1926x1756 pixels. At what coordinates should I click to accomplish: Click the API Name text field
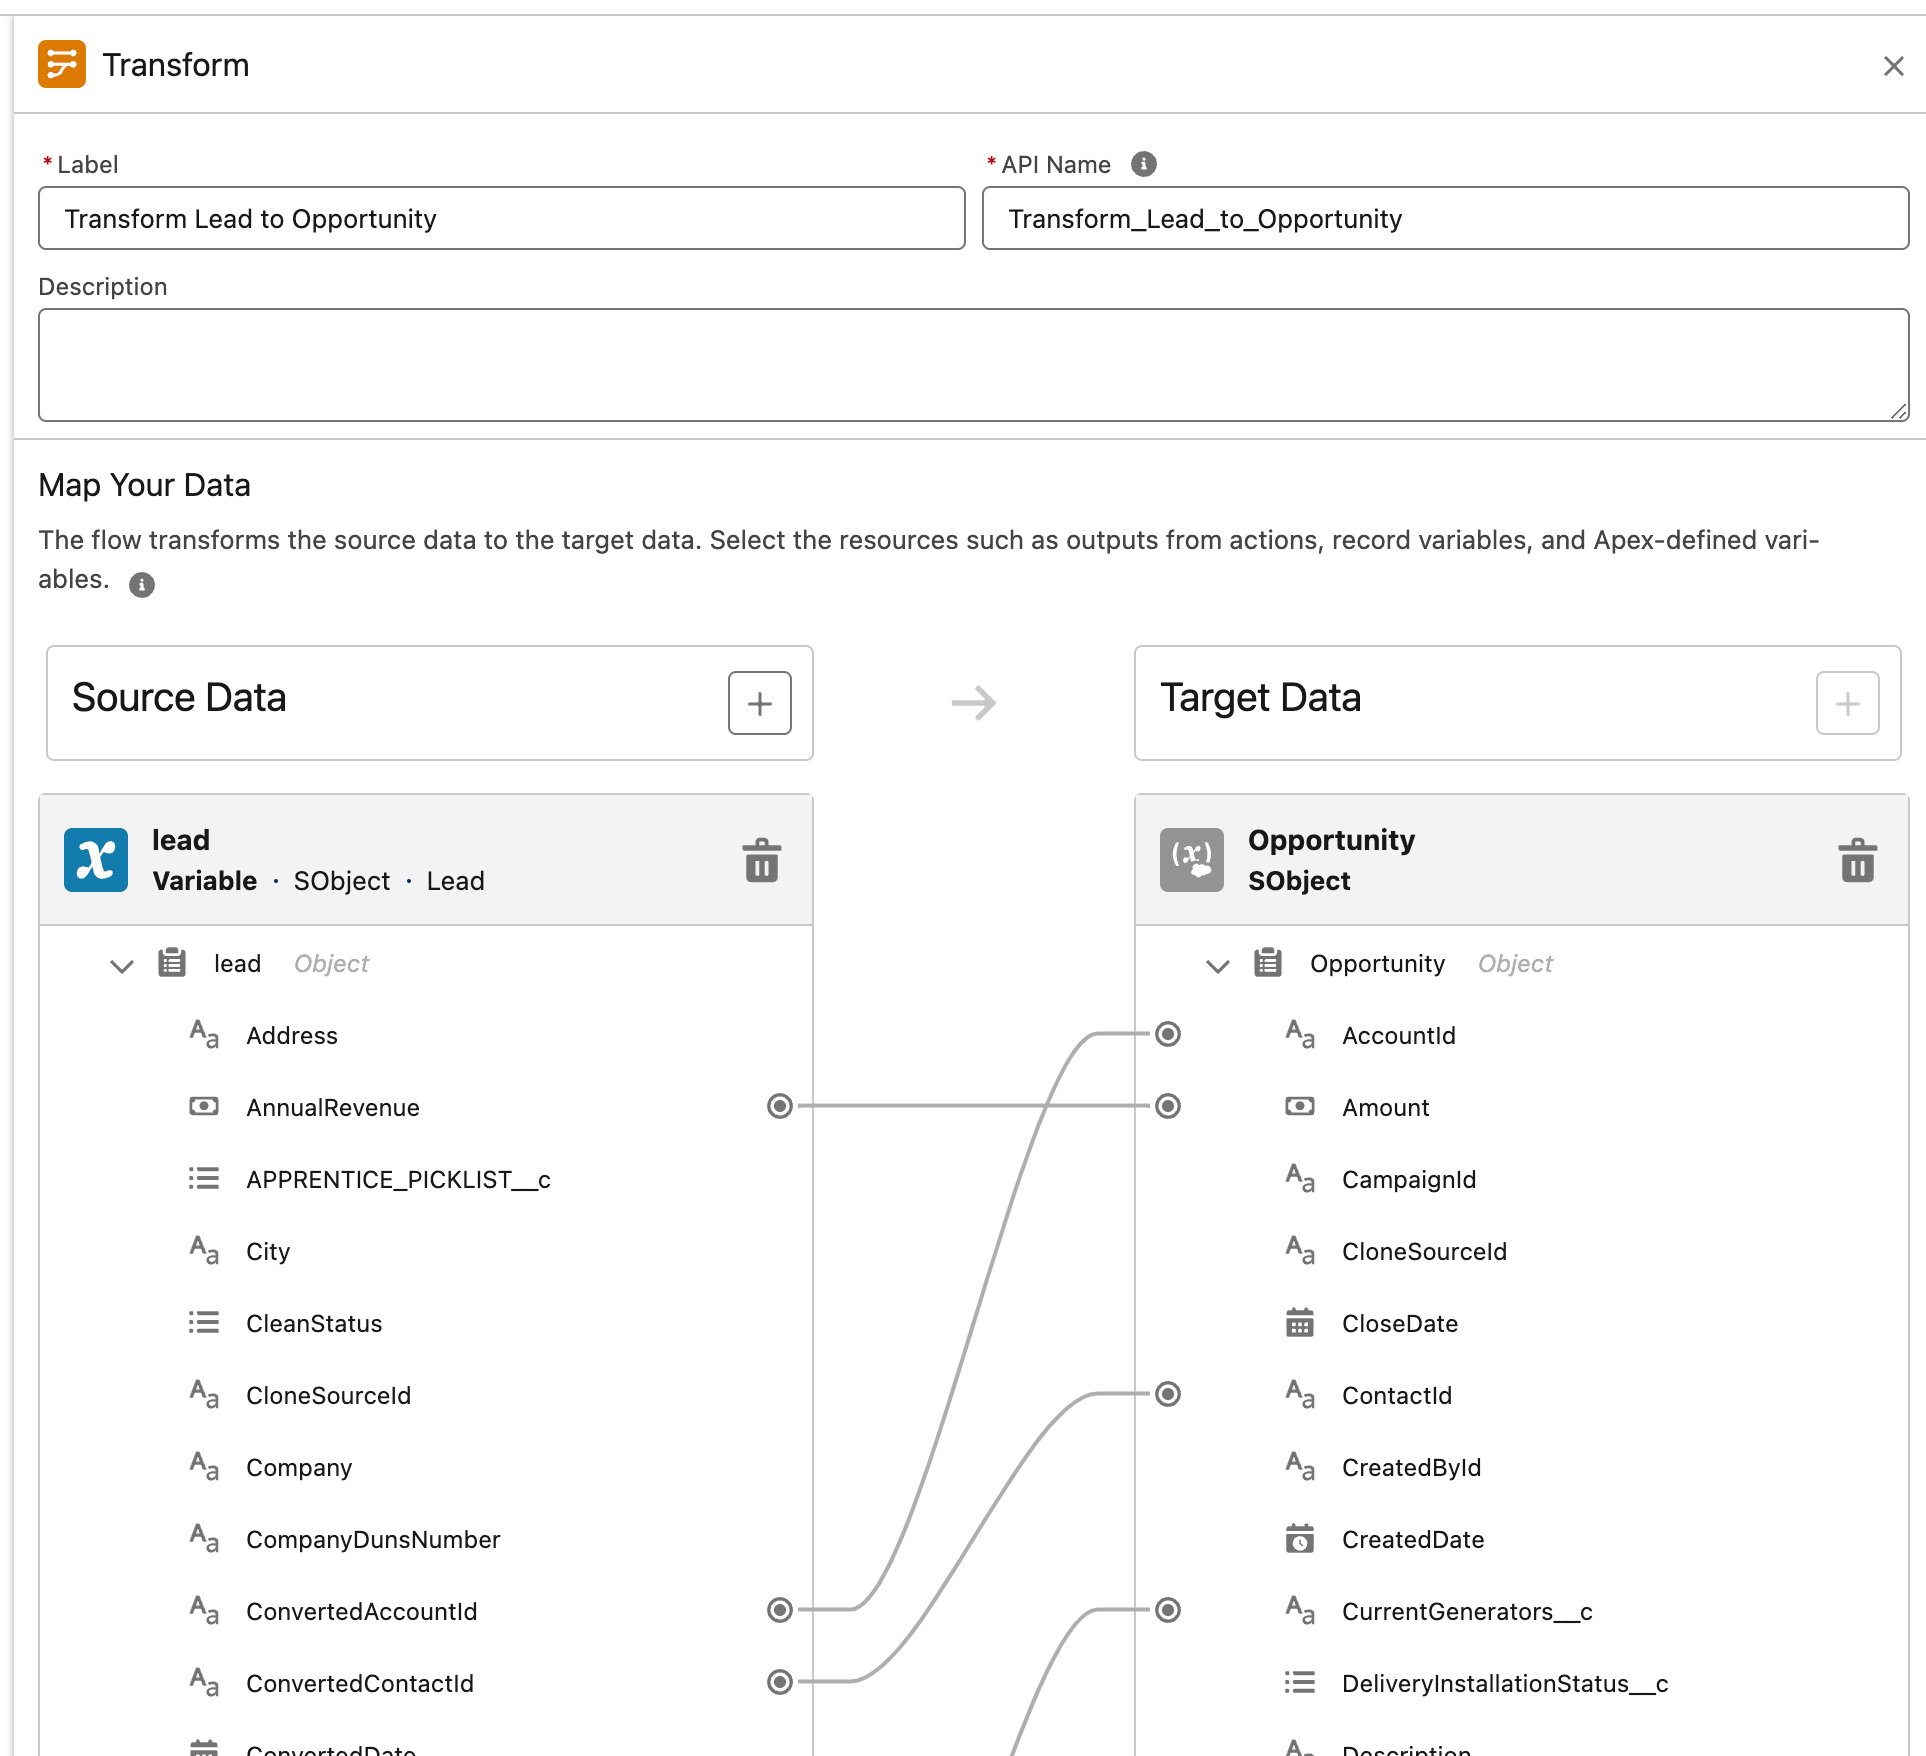(x=1444, y=219)
